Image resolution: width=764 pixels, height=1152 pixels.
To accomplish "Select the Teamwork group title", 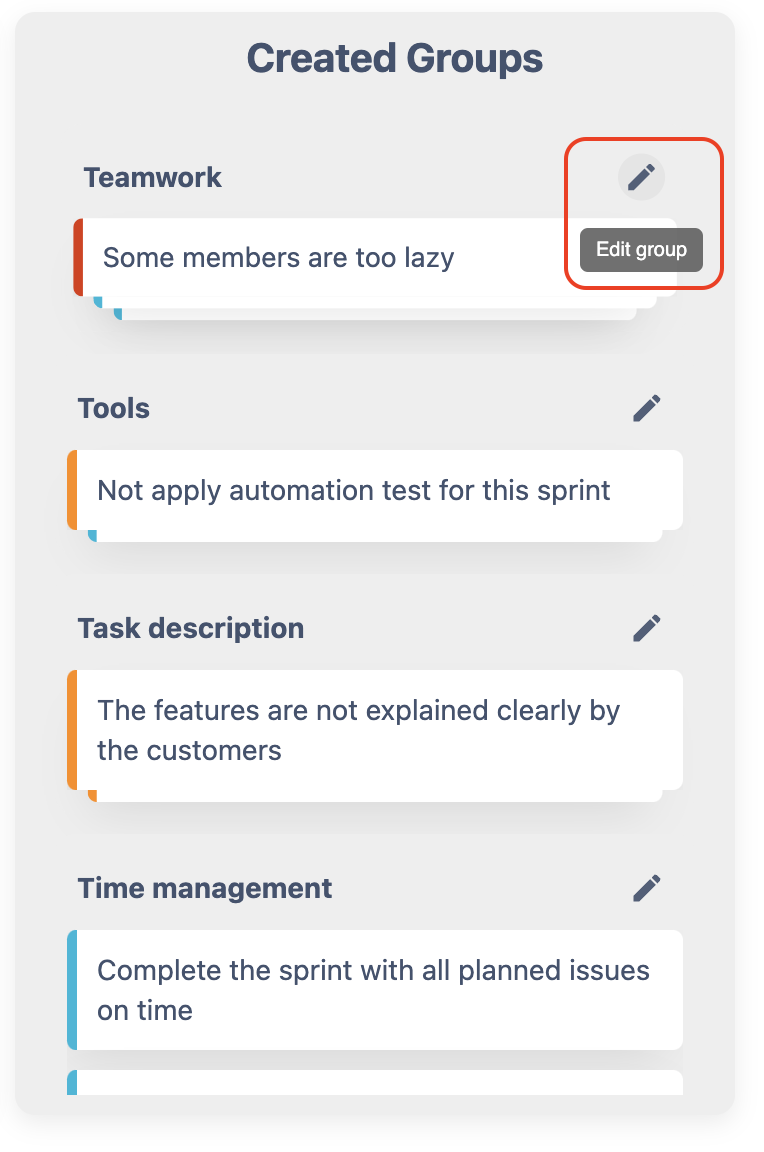I will pyautogui.click(x=153, y=178).
